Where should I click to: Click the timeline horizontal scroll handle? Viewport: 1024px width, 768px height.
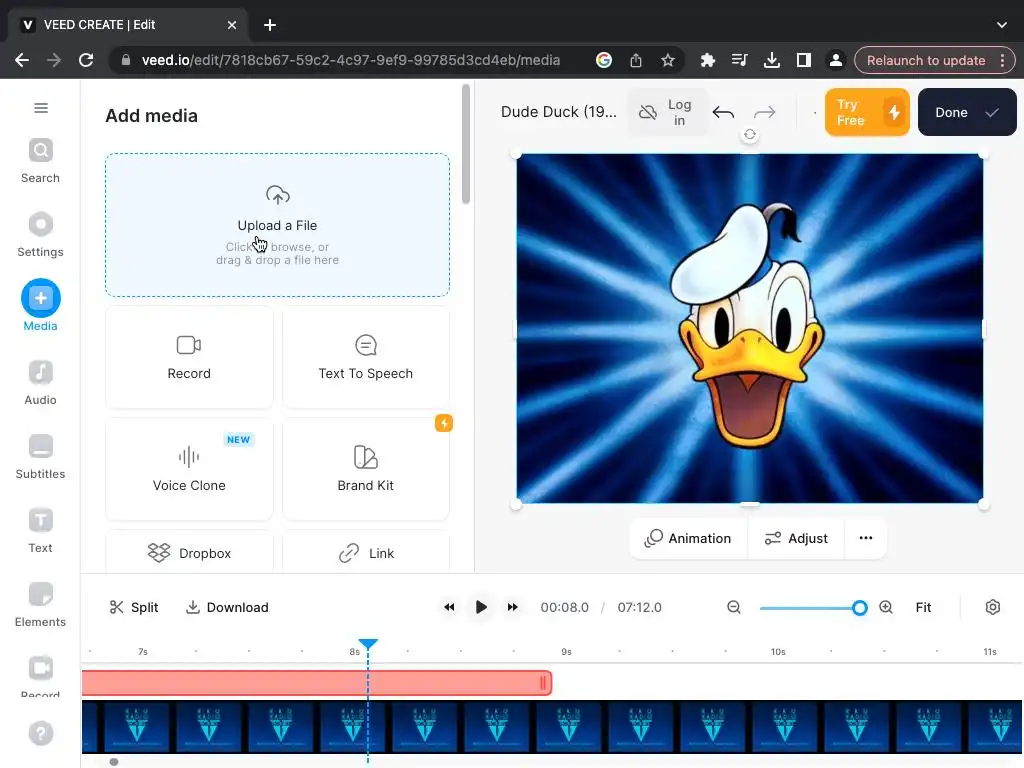[x=114, y=761]
